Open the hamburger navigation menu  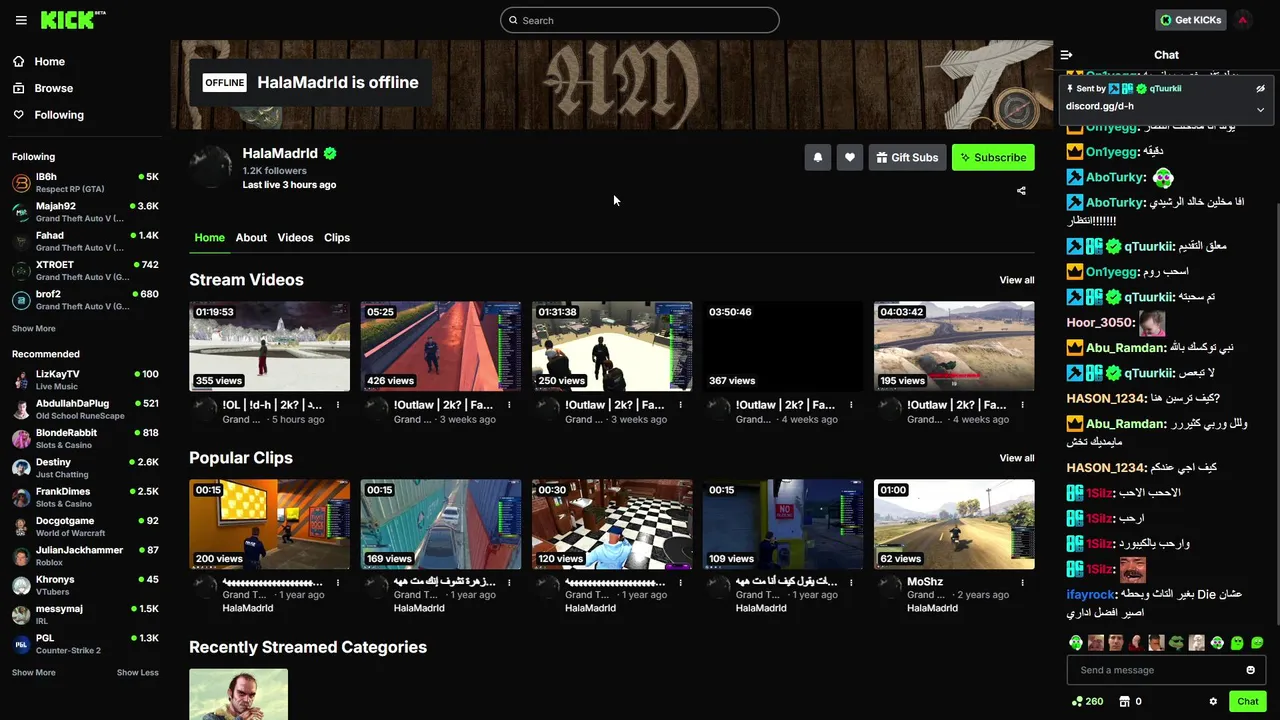tap(21, 20)
